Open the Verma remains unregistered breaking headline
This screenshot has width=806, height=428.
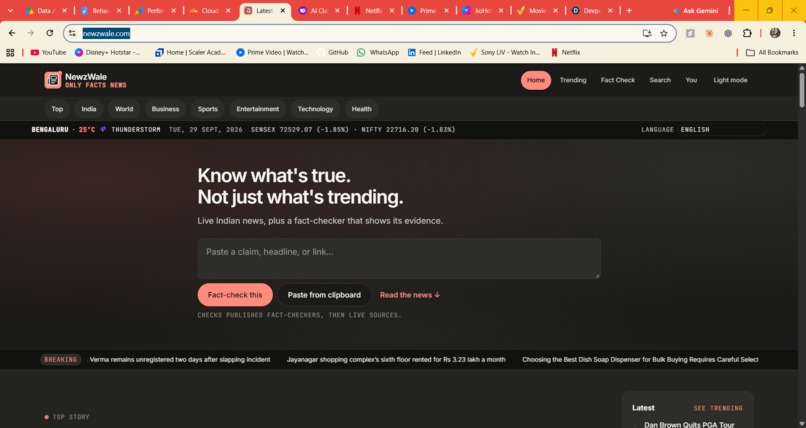(x=180, y=360)
